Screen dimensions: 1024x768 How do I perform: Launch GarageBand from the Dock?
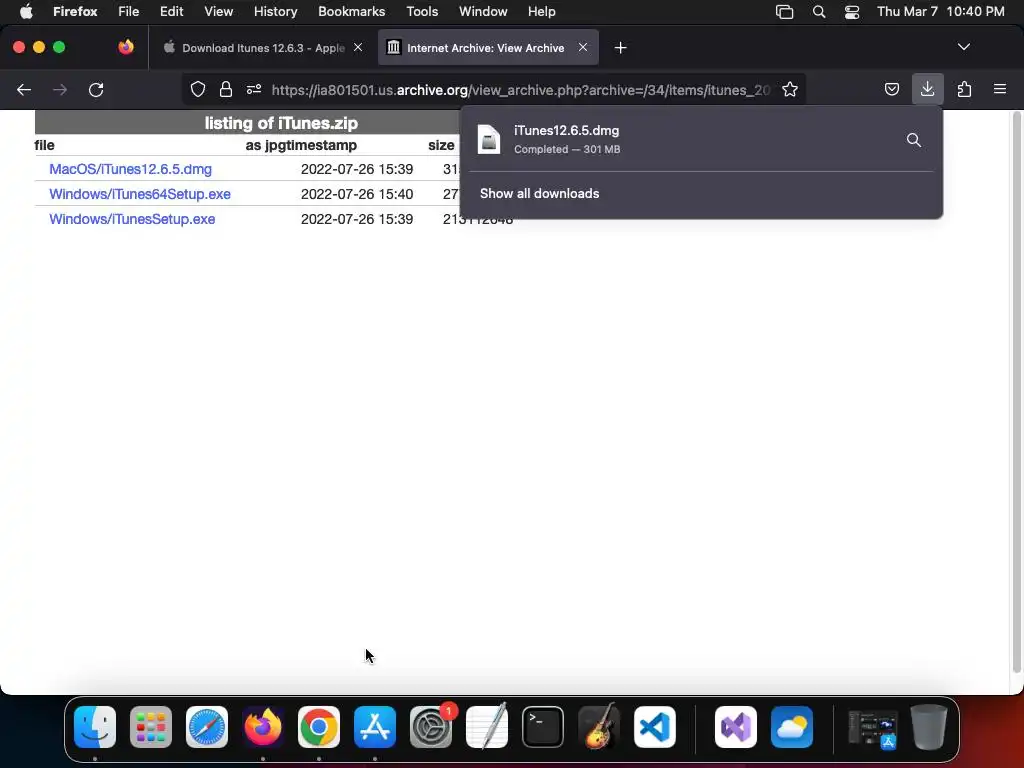click(x=599, y=727)
